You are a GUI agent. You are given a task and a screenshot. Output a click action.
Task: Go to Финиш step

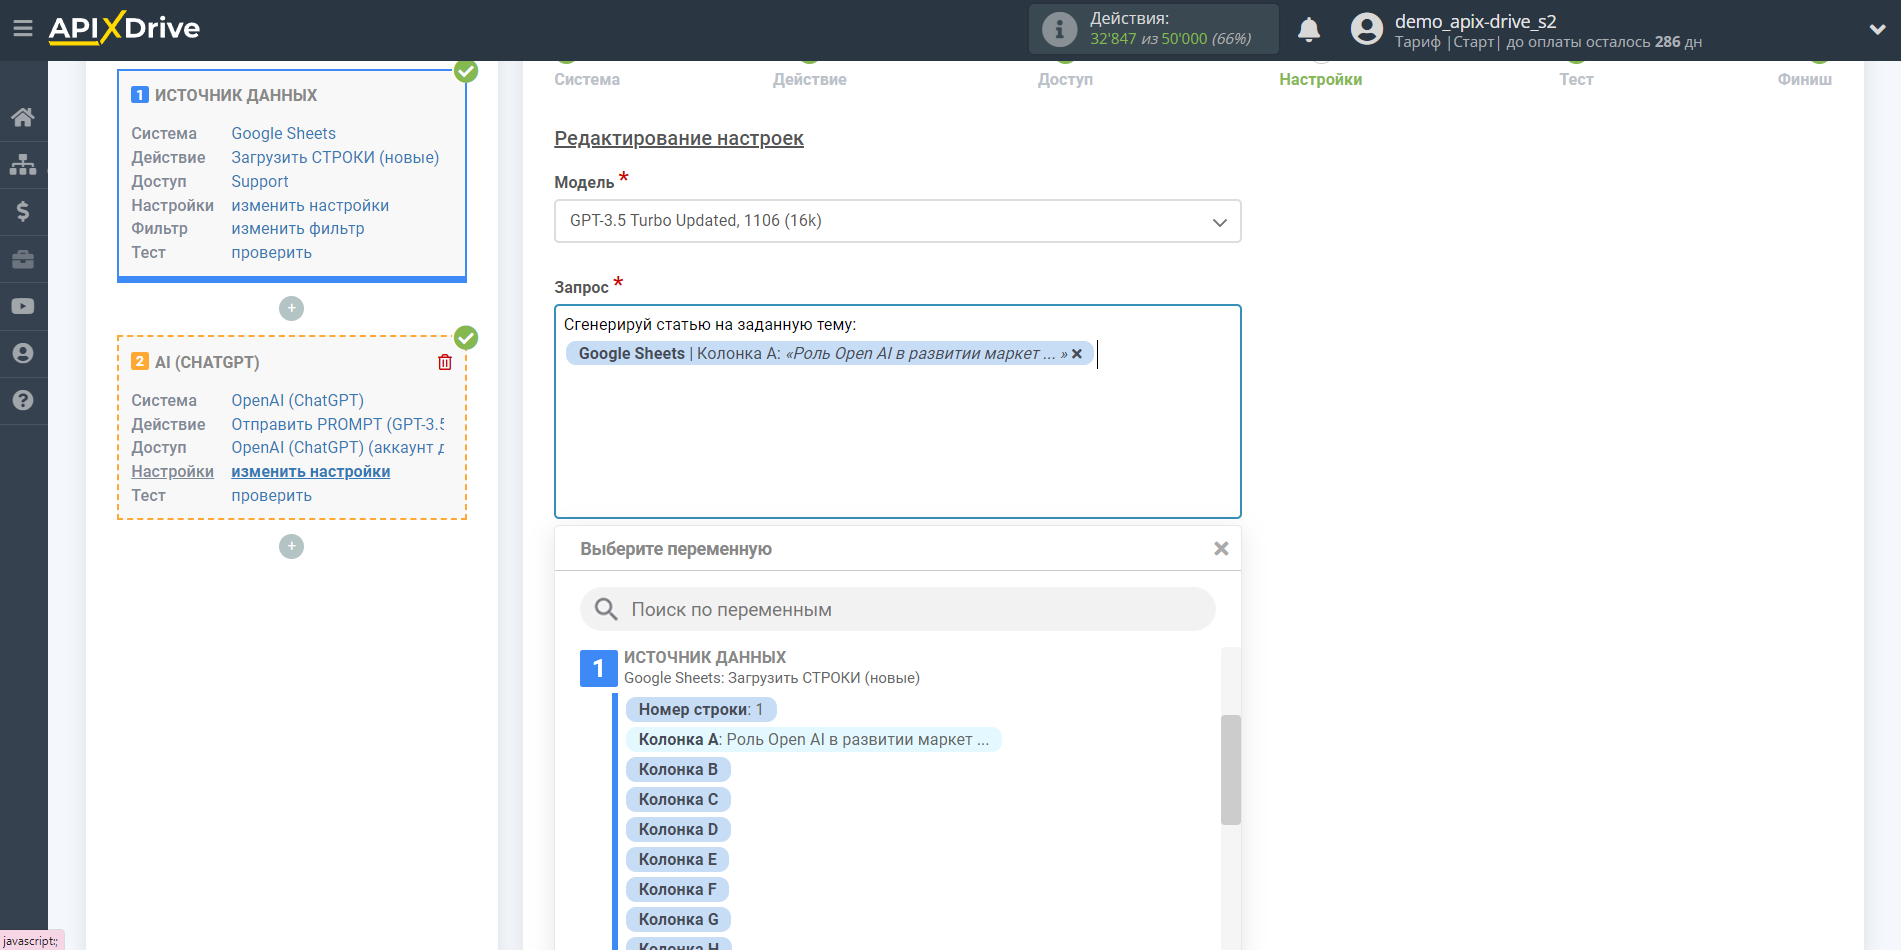coord(1804,79)
